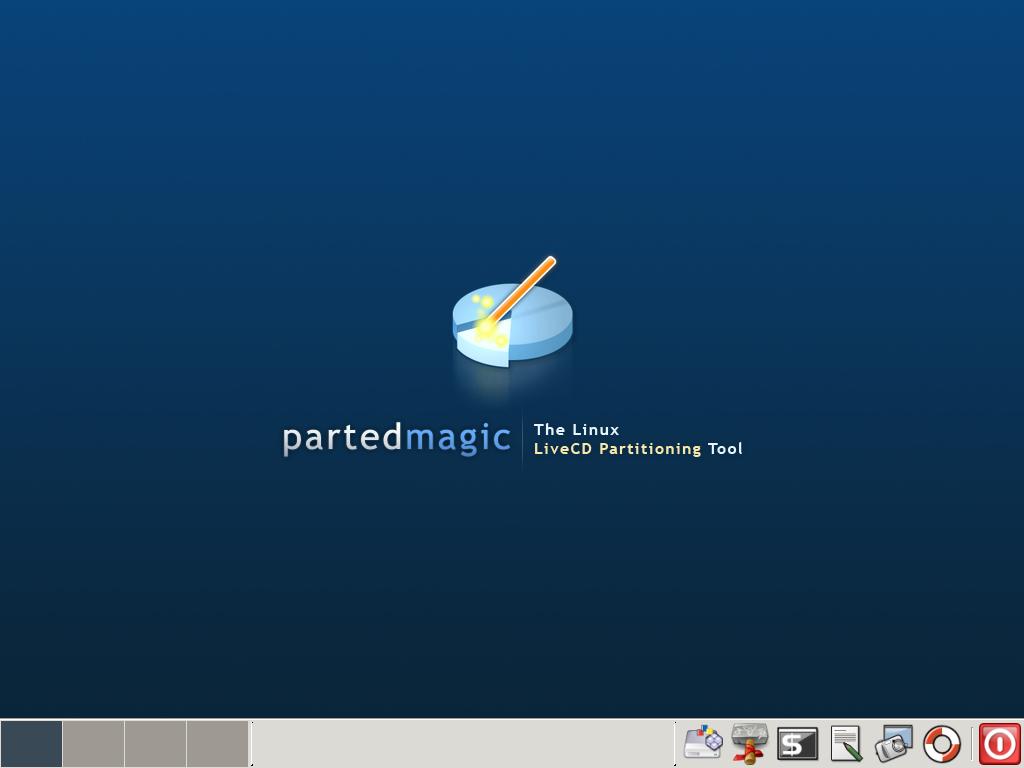This screenshot has width=1024, height=768.
Task: Click the separator before the power button
Action: click(971, 744)
